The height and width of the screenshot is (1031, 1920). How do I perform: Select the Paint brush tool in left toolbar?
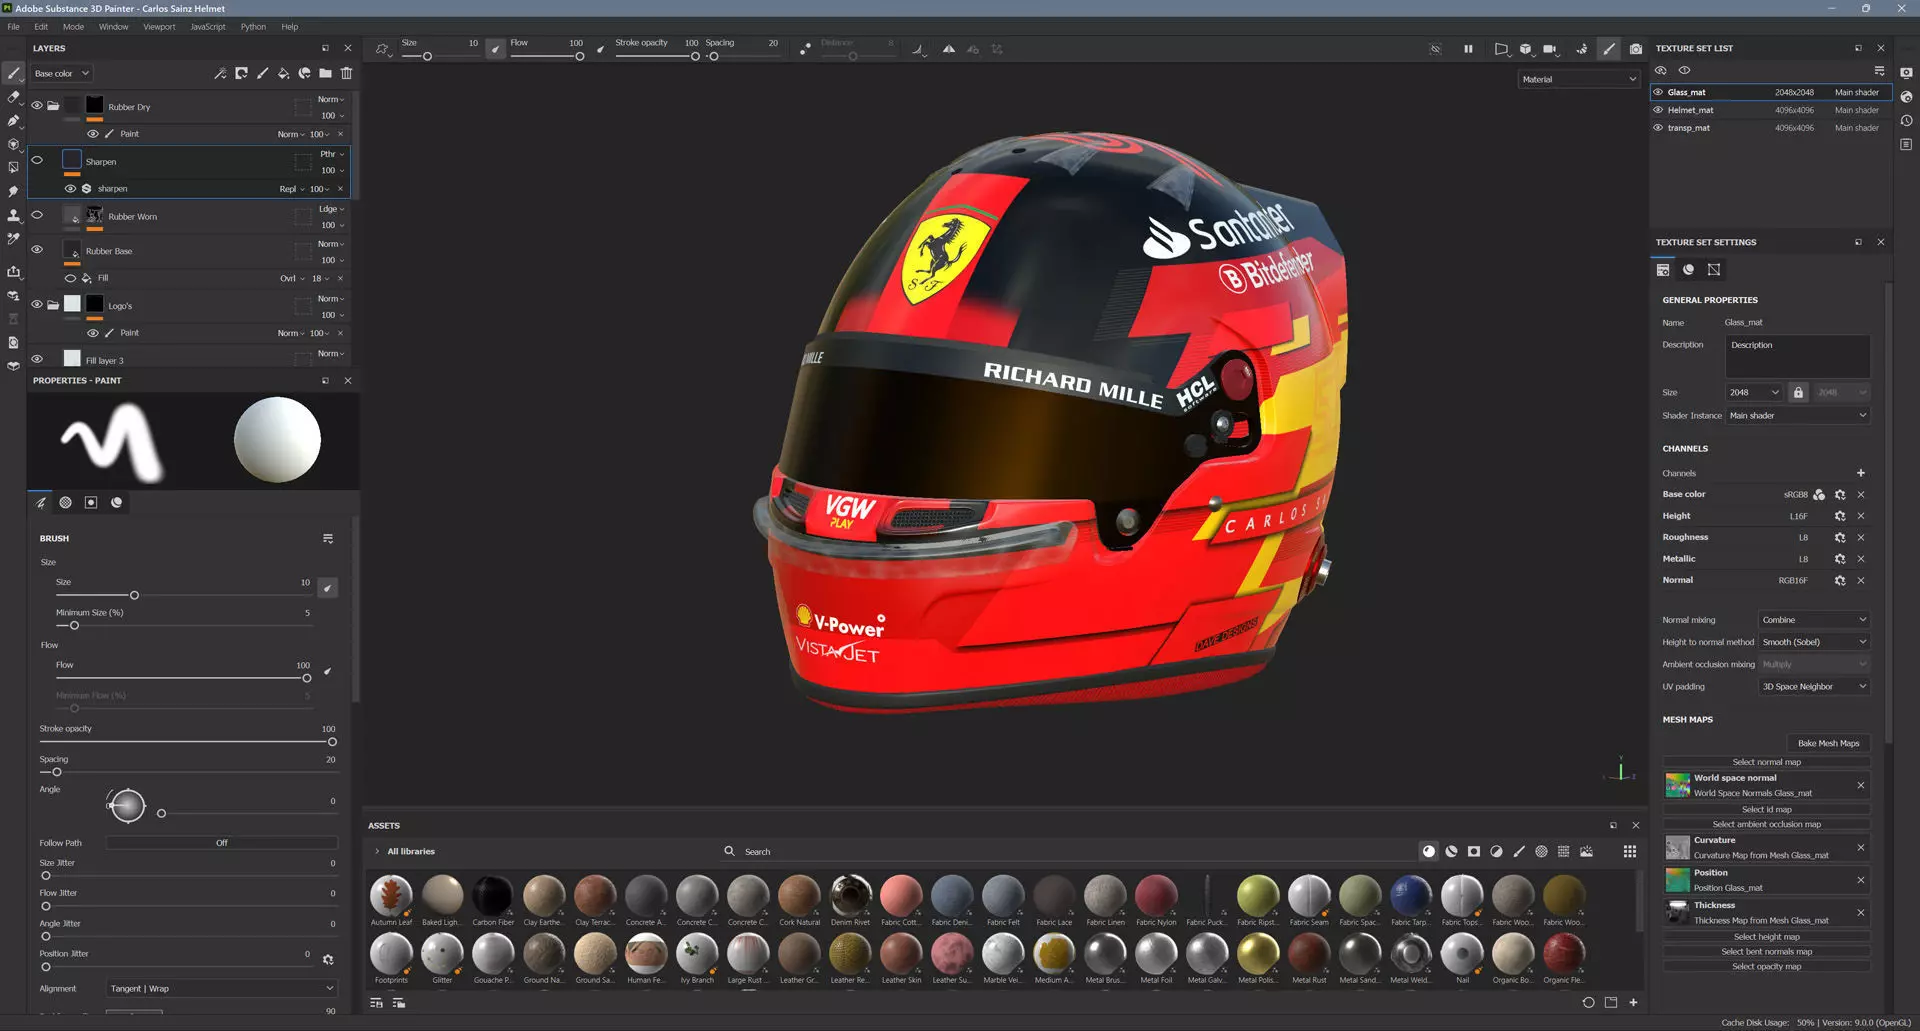tap(13, 73)
